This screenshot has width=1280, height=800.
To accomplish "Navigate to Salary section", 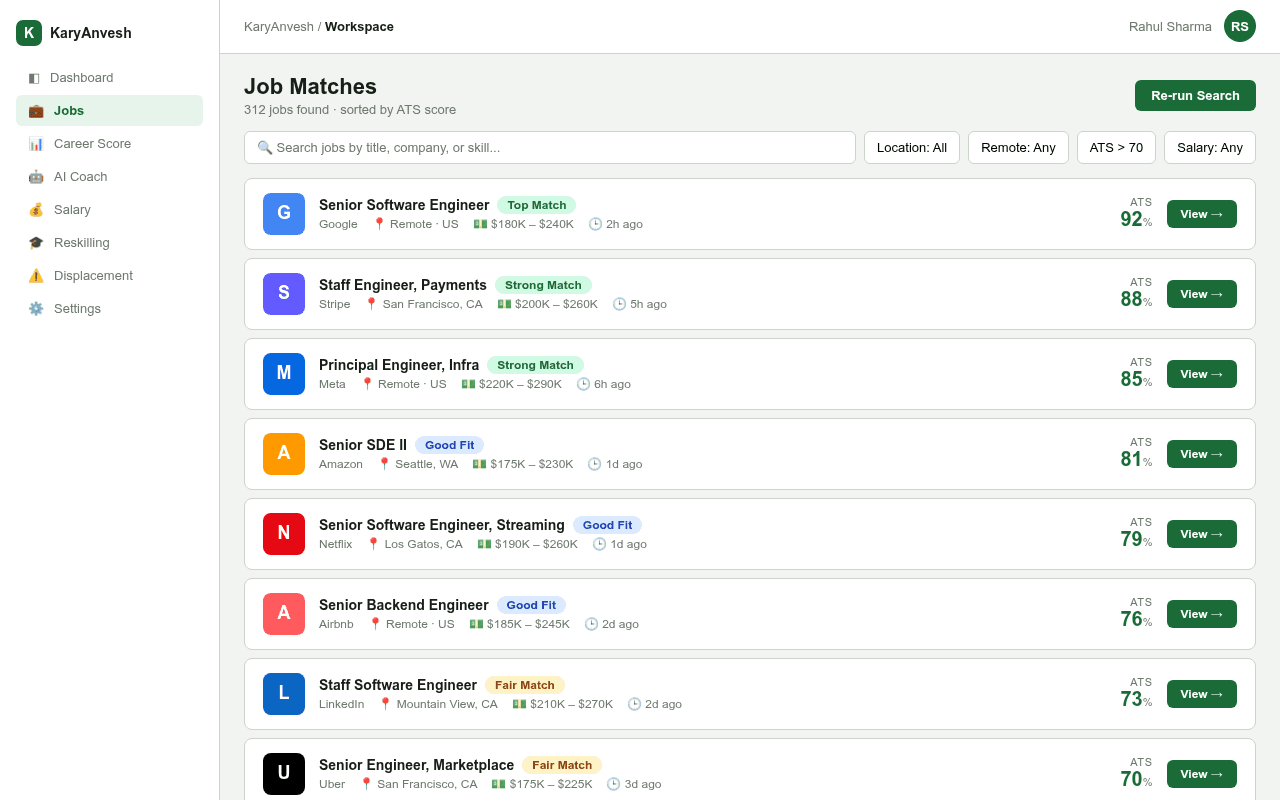I will [109, 210].
